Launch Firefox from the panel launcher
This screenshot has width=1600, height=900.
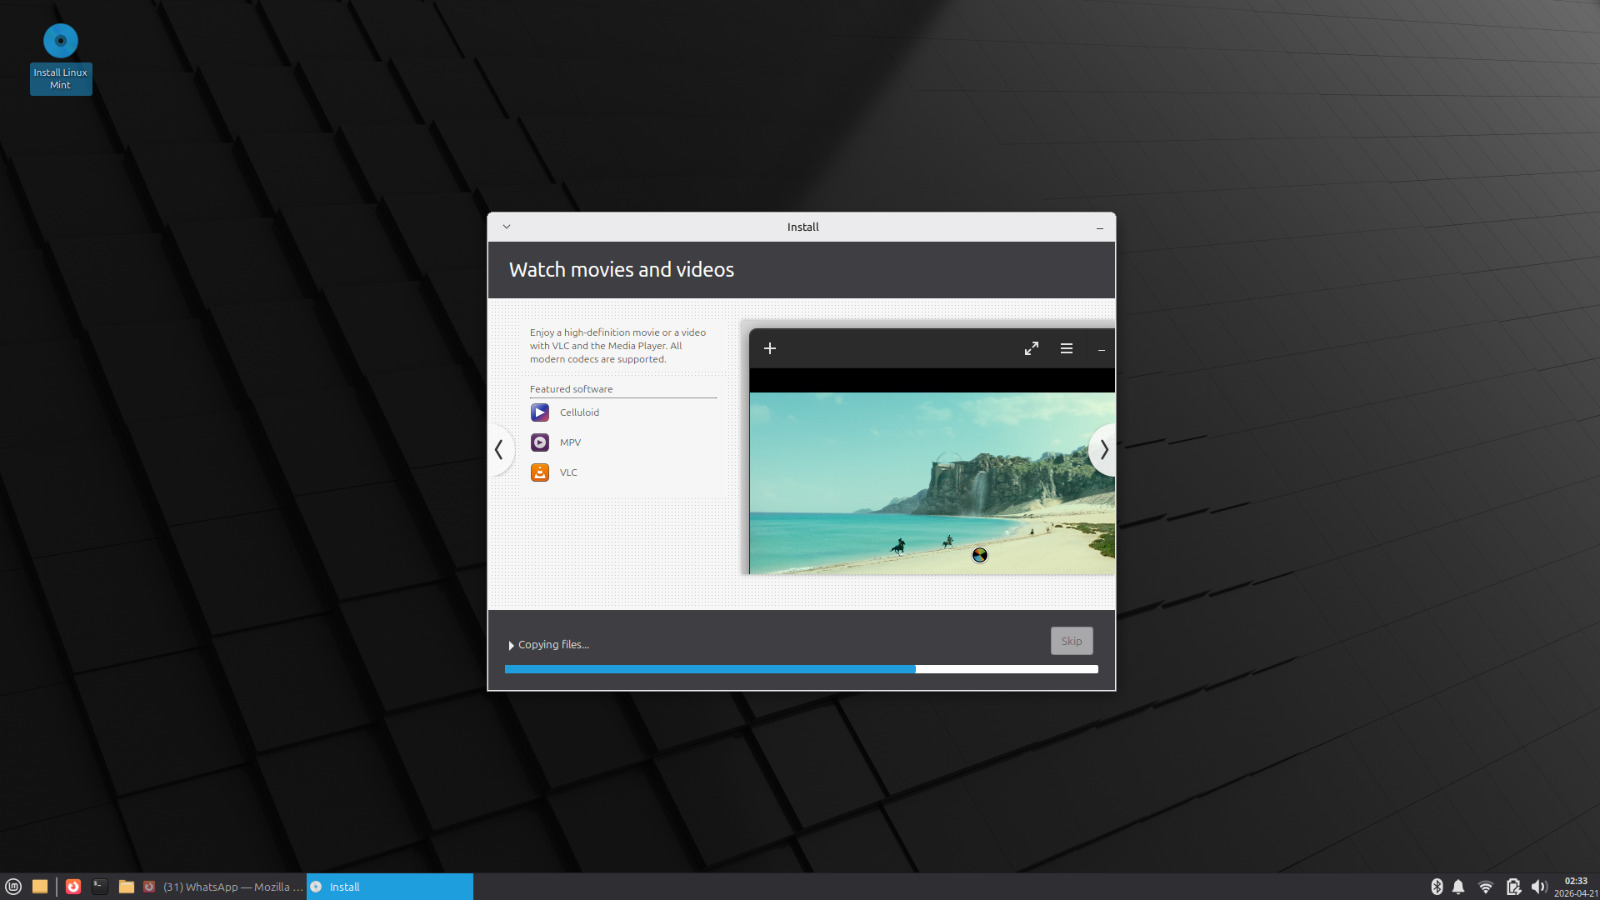click(x=73, y=886)
